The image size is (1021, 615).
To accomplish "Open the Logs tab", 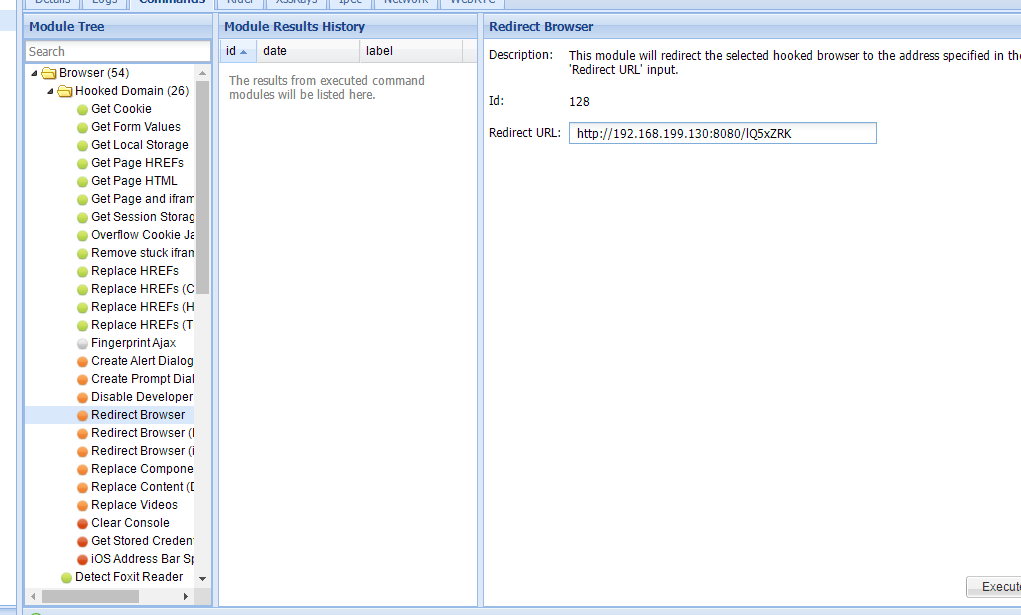I will 104,3.
